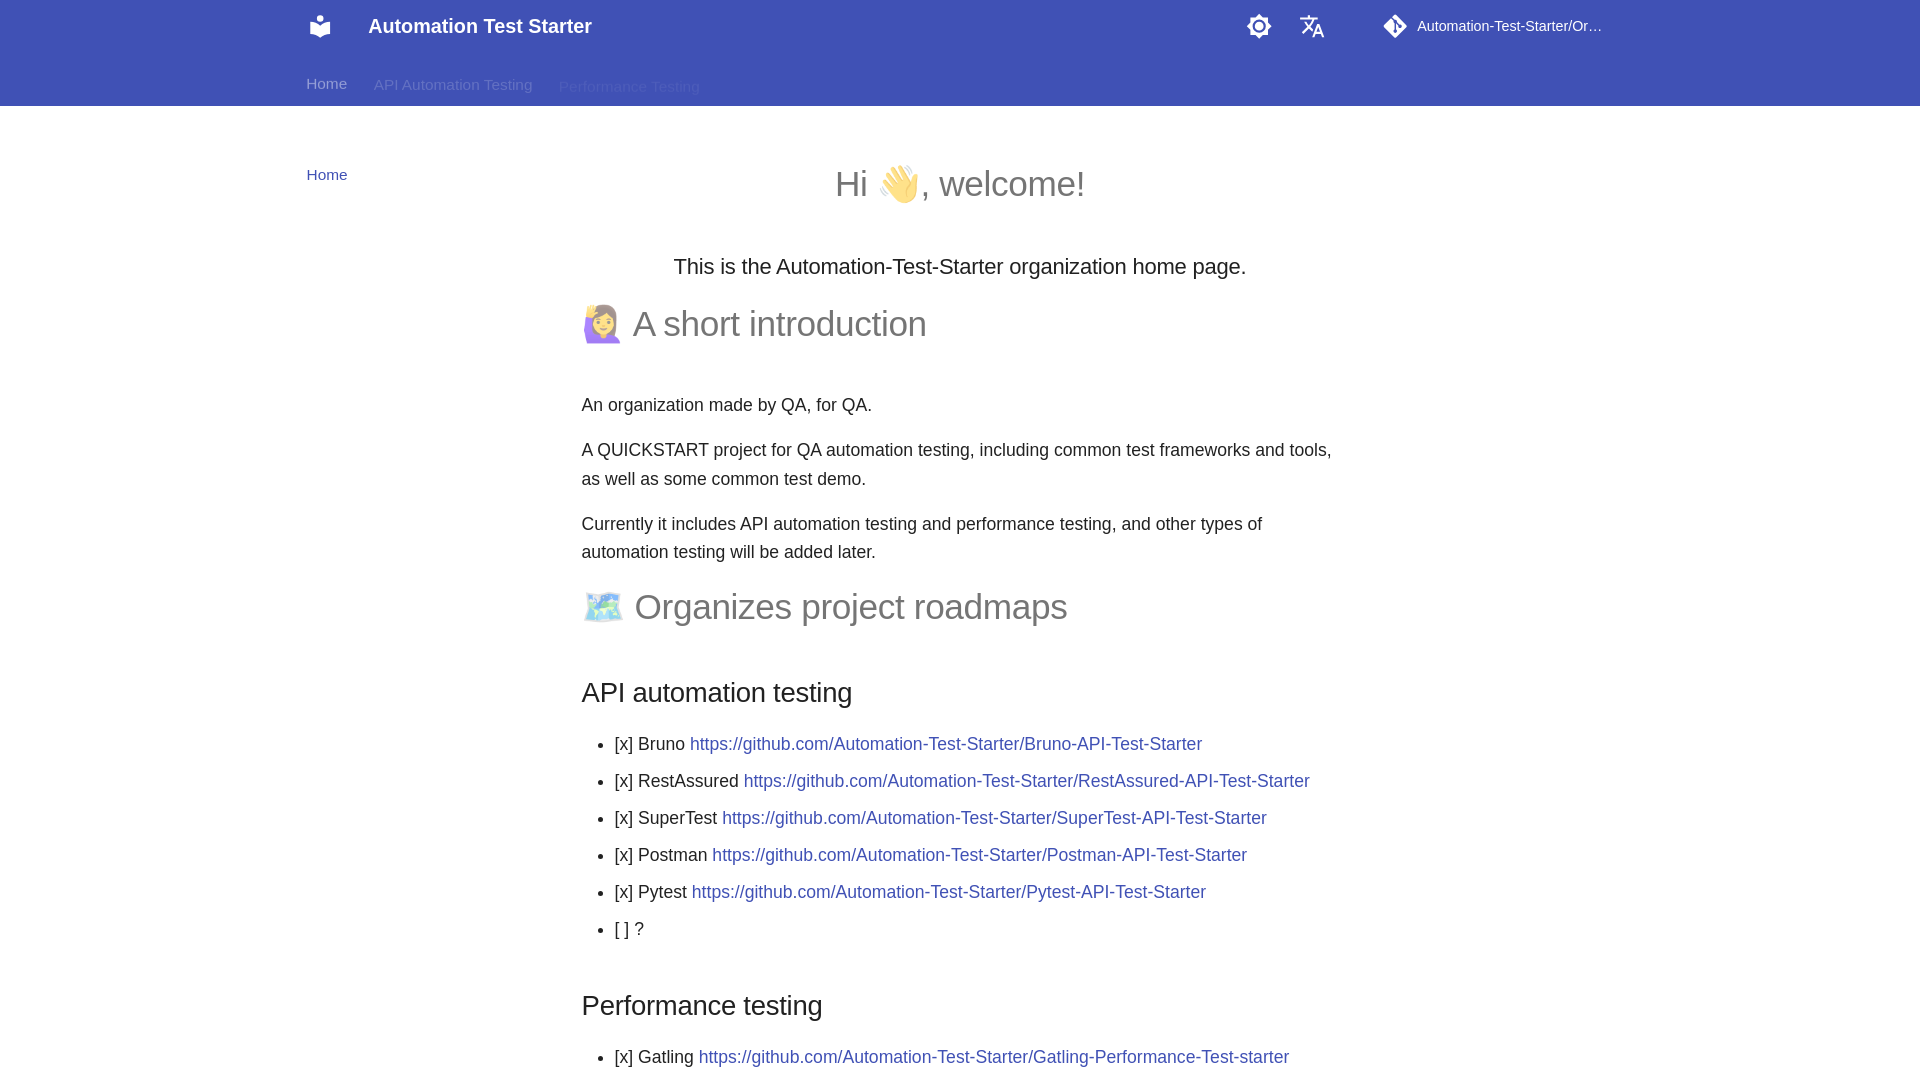Switch to API Automation Testing tab
The image size is (1920, 1080).
click(x=453, y=85)
